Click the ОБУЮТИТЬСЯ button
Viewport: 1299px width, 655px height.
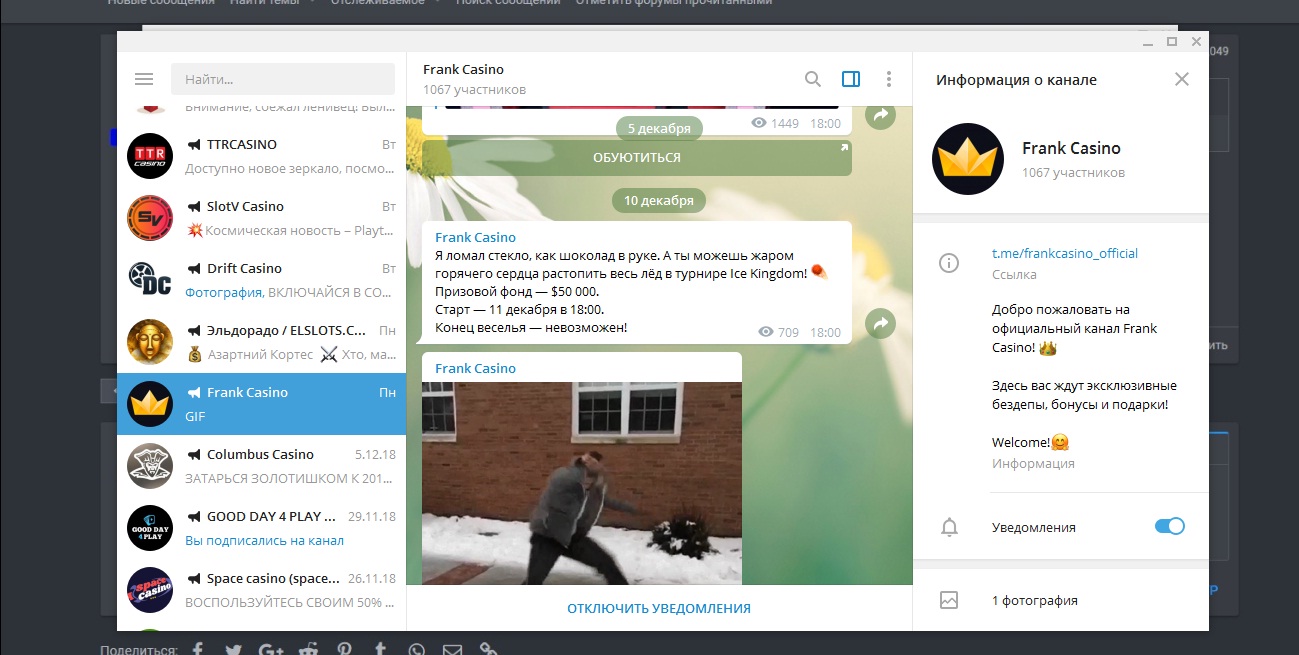(x=637, y=158)
